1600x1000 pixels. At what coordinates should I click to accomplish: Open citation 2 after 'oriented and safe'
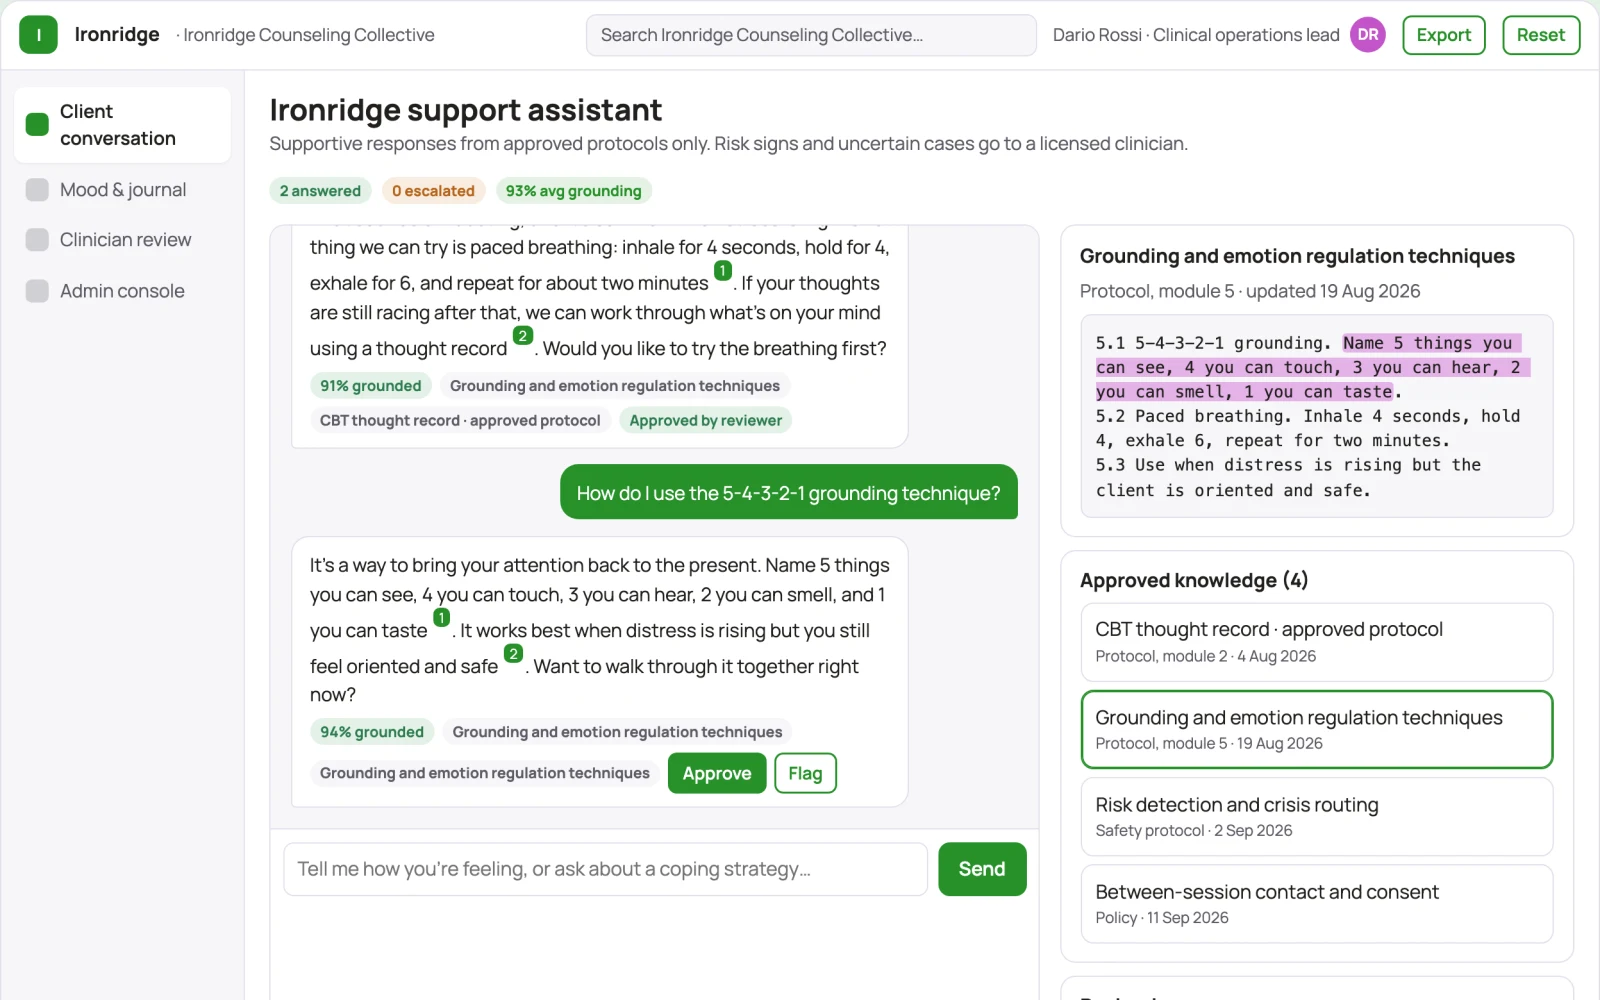click(x=513, y=654)
